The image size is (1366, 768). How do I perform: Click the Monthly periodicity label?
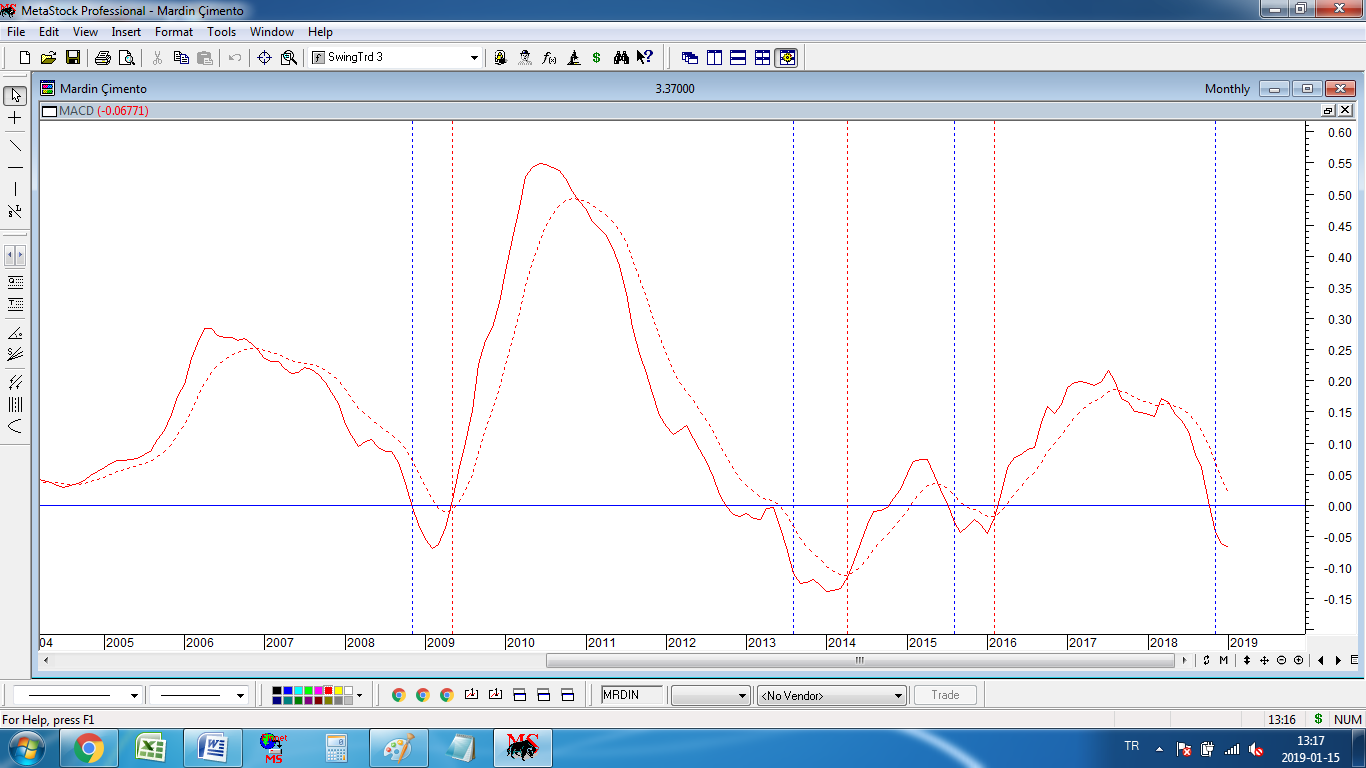(x=1227, y=89)
